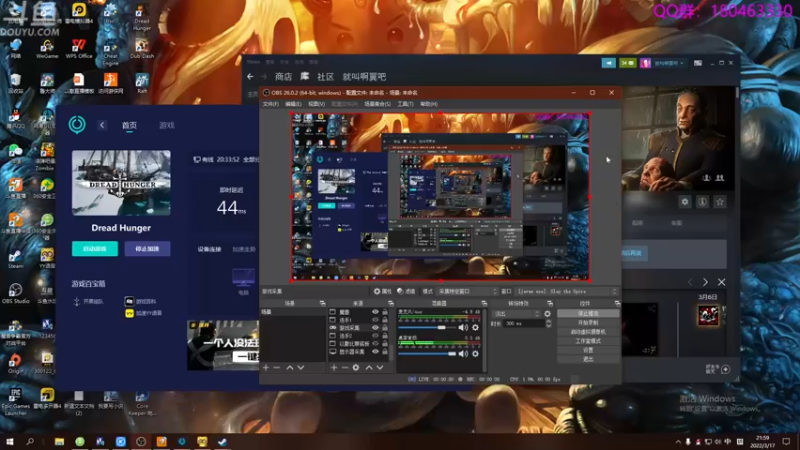This screenshot has width=800, height=450.
Task: Open capture mode dropdown in OBS toolbar
Action: click(467, 291)
